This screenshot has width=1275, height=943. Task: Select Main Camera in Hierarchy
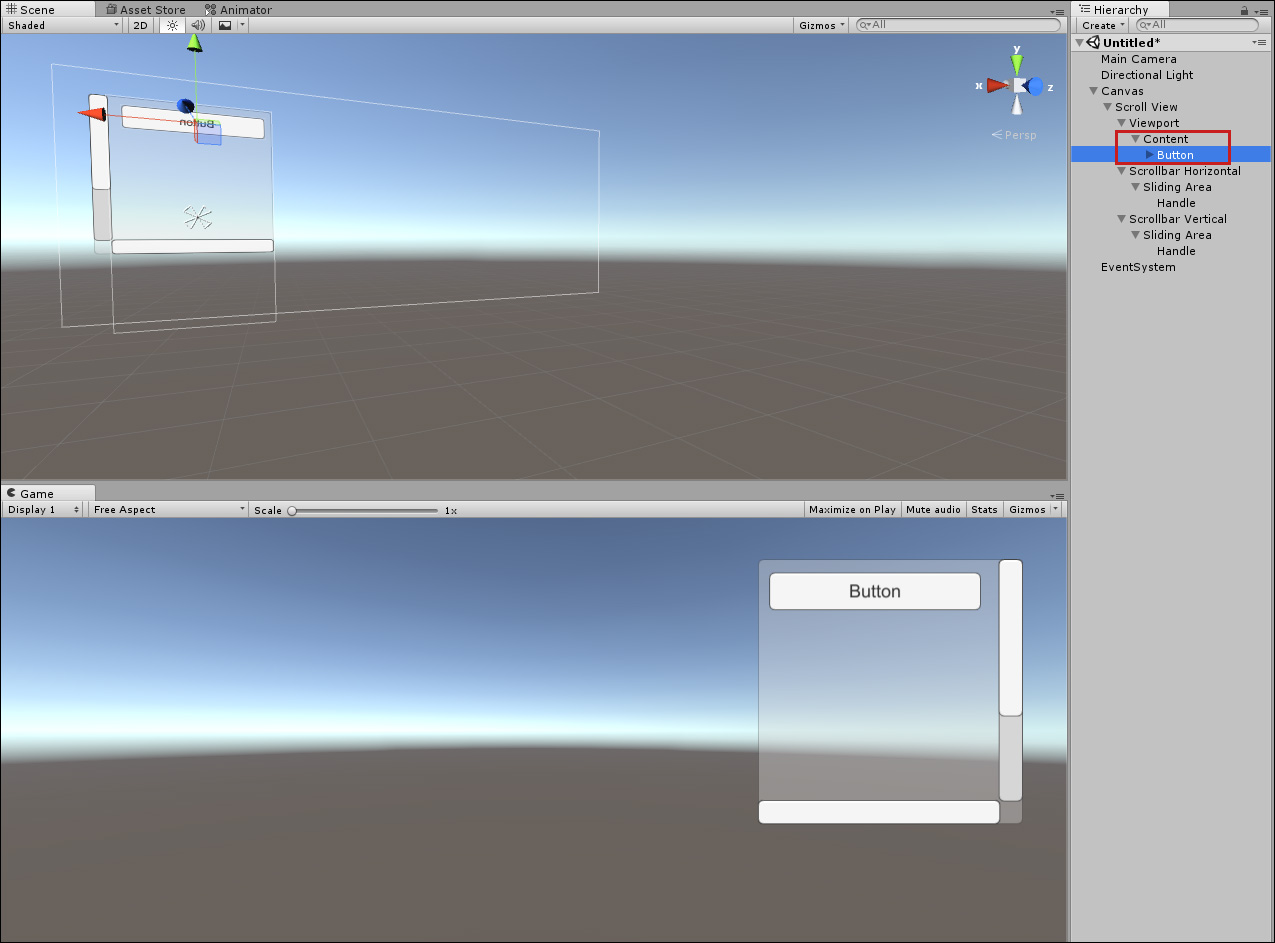1139,59
